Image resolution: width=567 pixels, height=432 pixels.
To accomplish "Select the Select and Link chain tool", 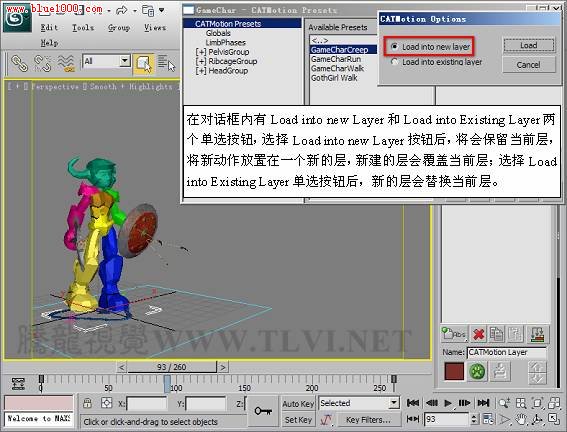I will [x=19, y=63].
